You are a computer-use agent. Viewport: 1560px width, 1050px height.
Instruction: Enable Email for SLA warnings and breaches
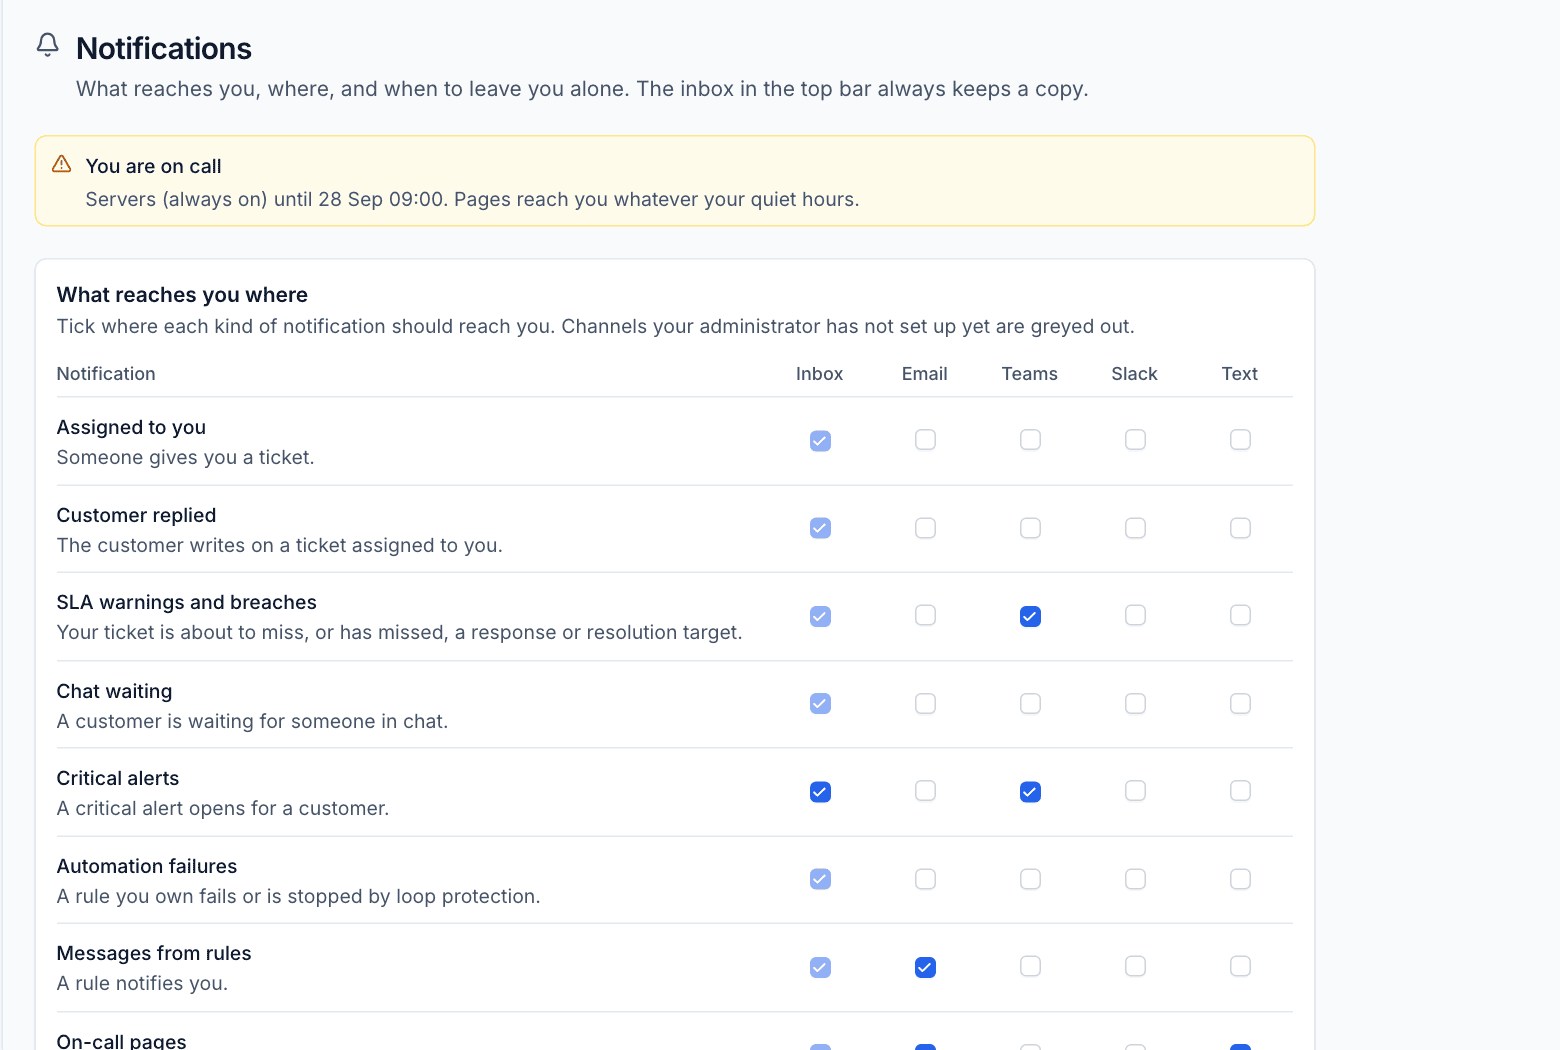[x=925, y=615]
